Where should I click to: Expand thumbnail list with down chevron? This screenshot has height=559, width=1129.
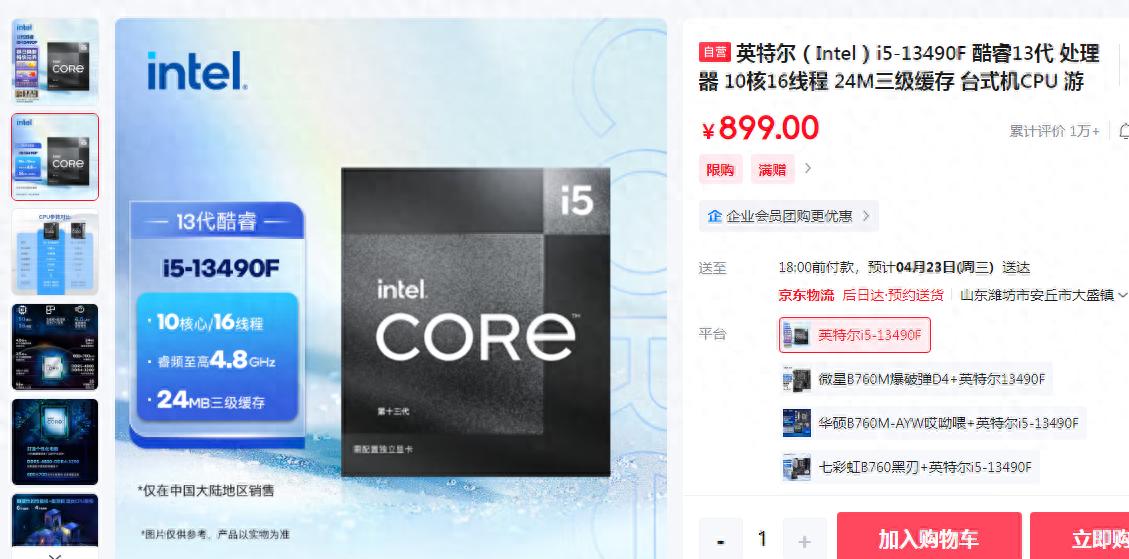[x=55, y=554]
